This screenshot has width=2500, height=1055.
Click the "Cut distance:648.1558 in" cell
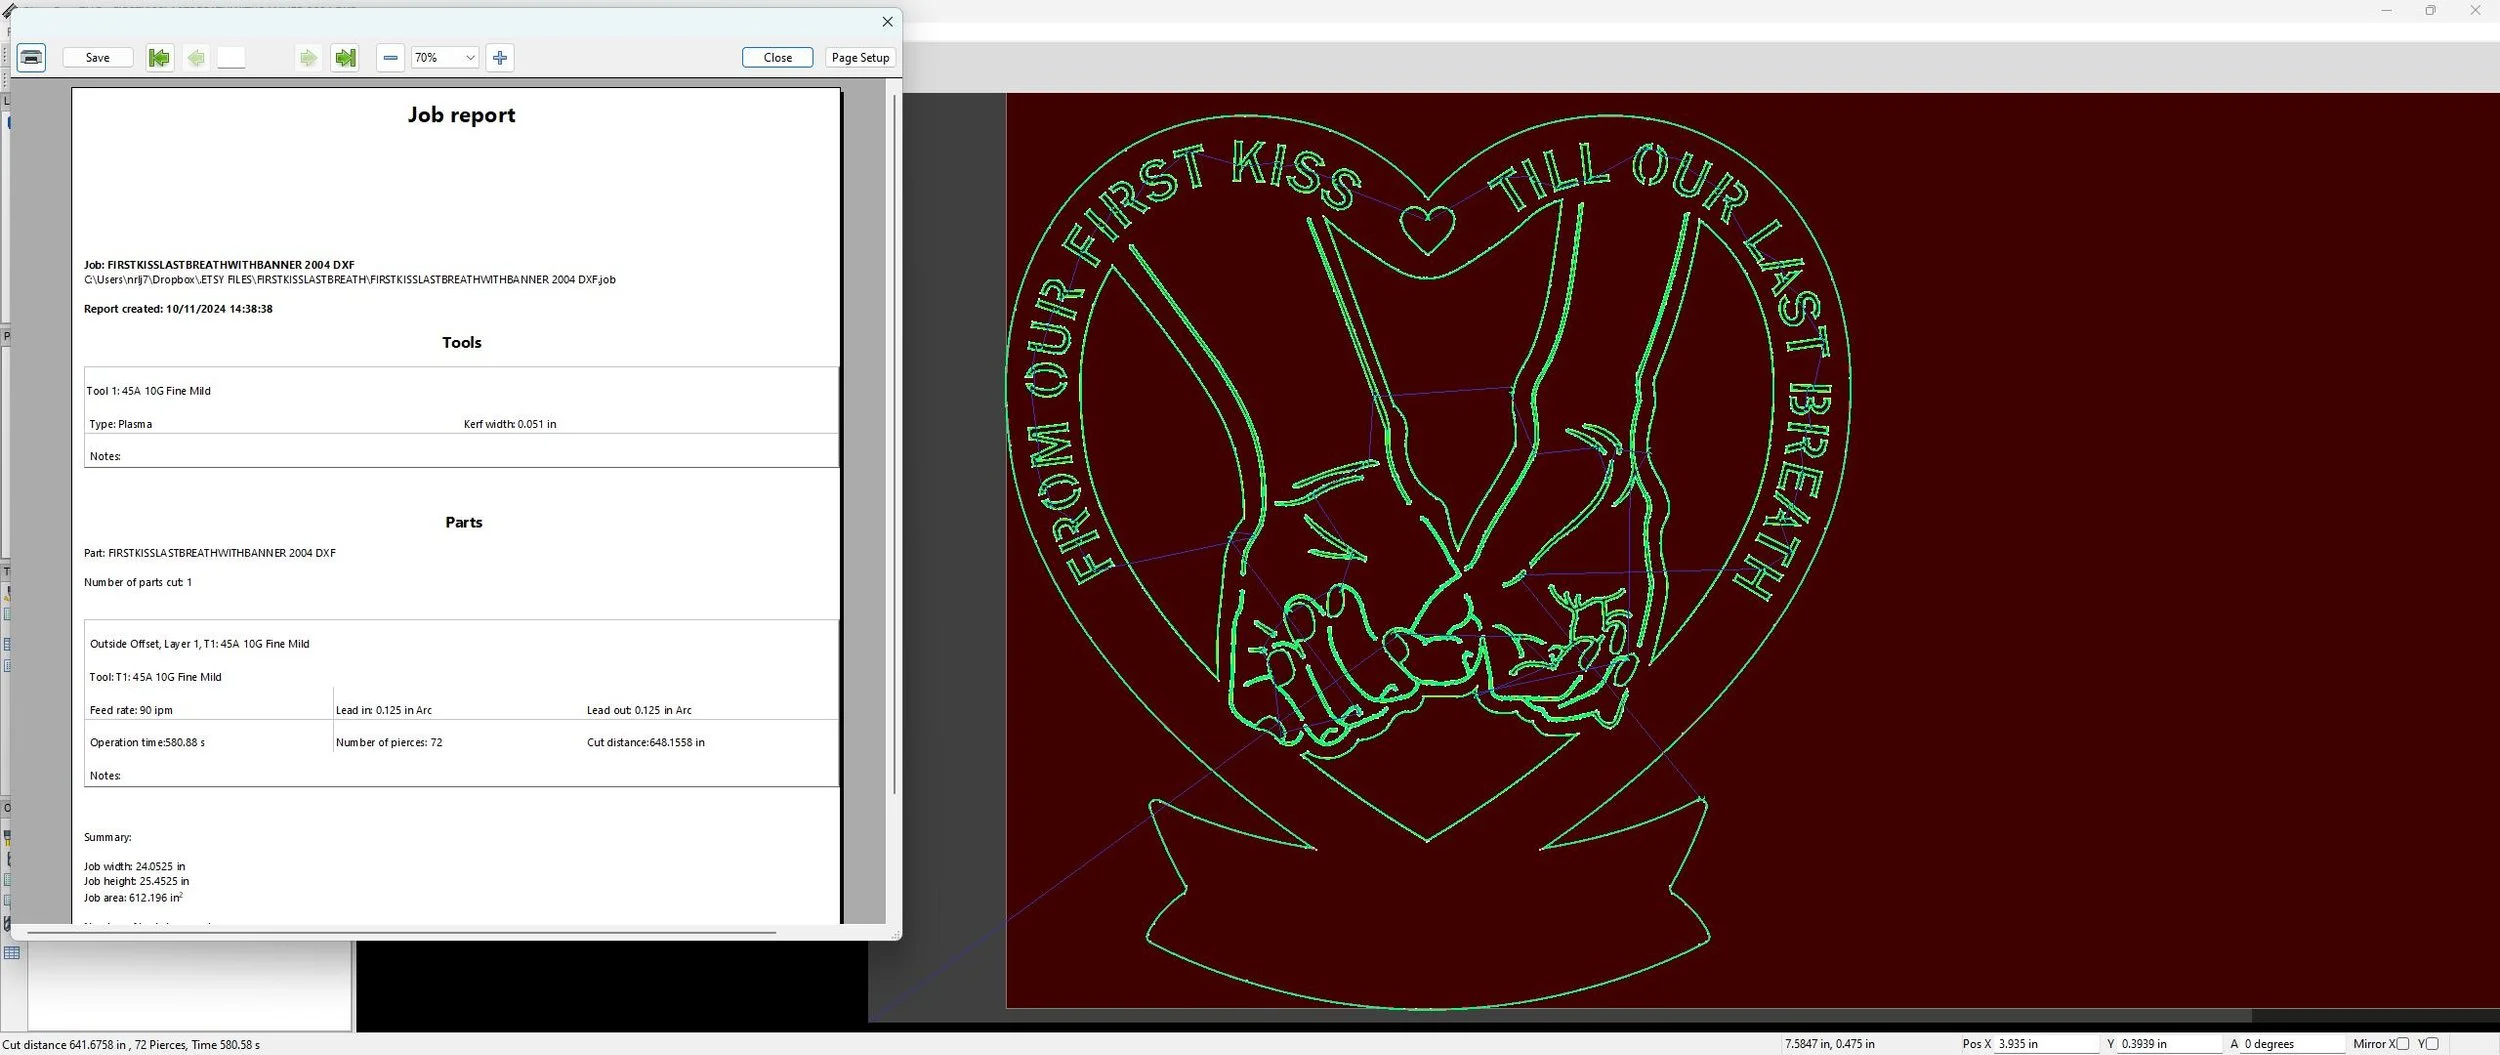(646, 743)
